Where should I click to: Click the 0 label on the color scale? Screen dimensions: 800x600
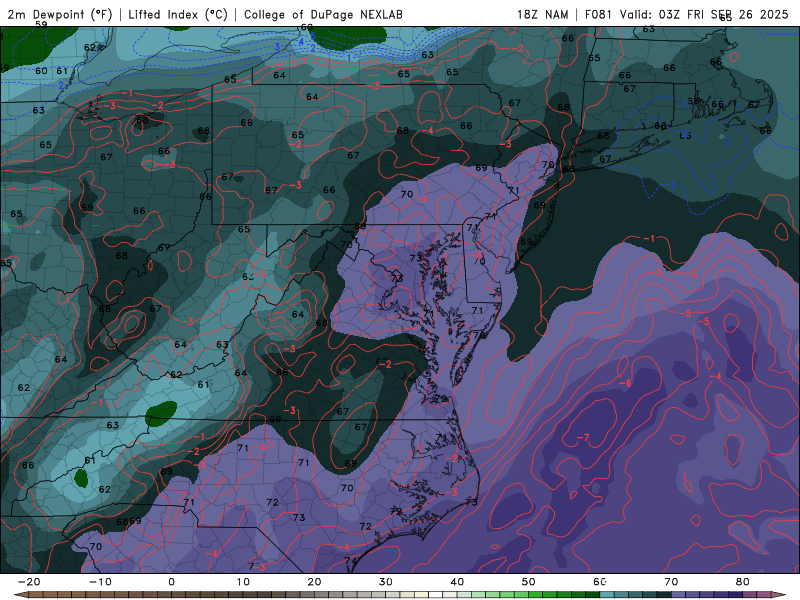click(x=171, y=582)
